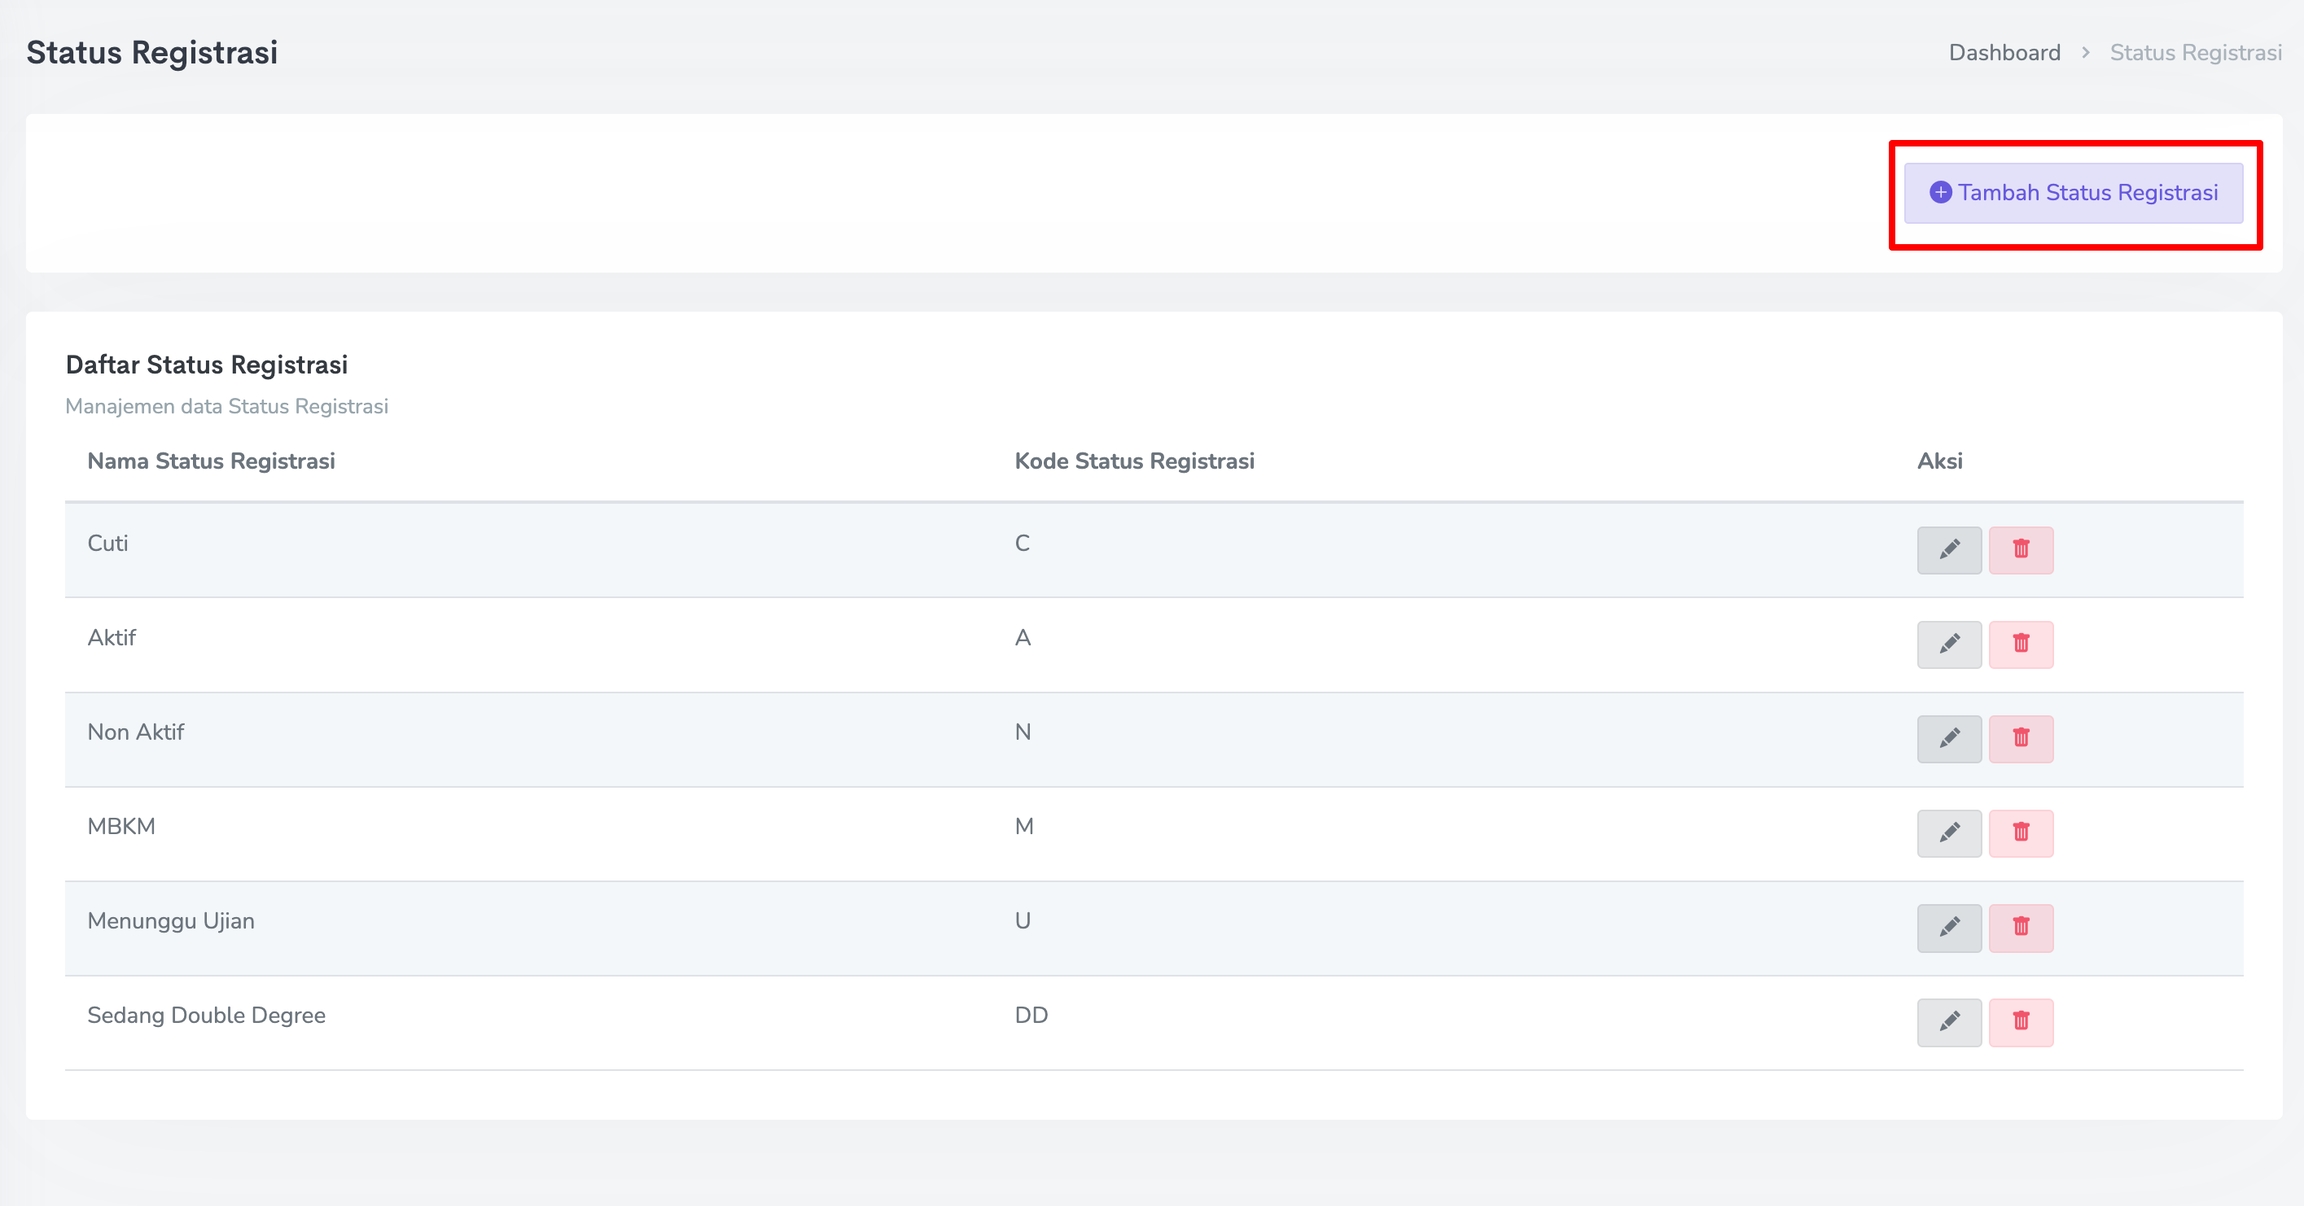Delete the Menunggu Ujian status
The width and height of the screenshot is (2304, 1206).
(x=2020, y=928)
